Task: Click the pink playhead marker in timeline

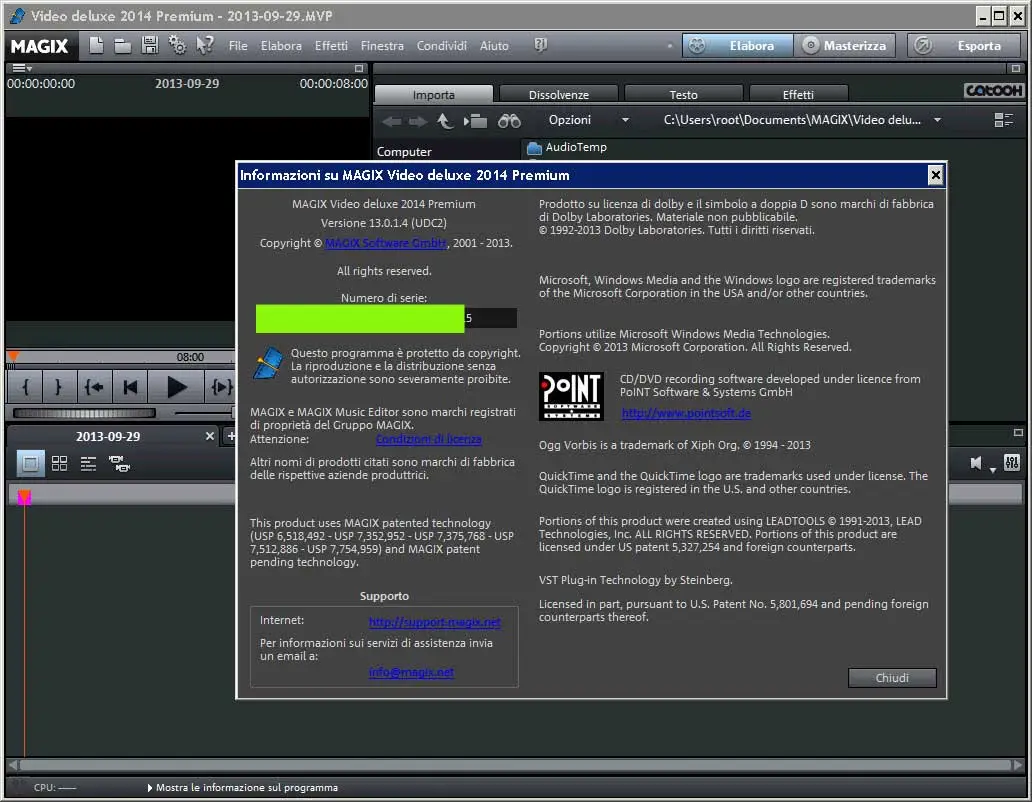Action: 24,497
